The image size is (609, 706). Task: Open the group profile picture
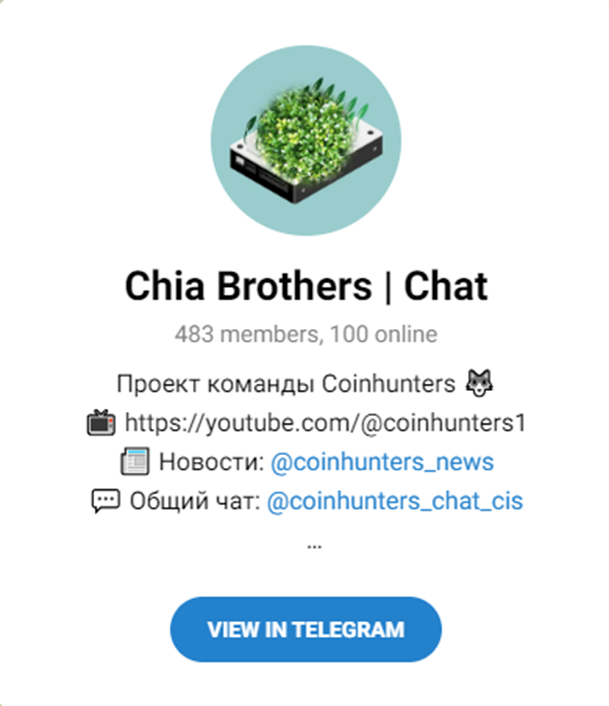coord(306,140)
